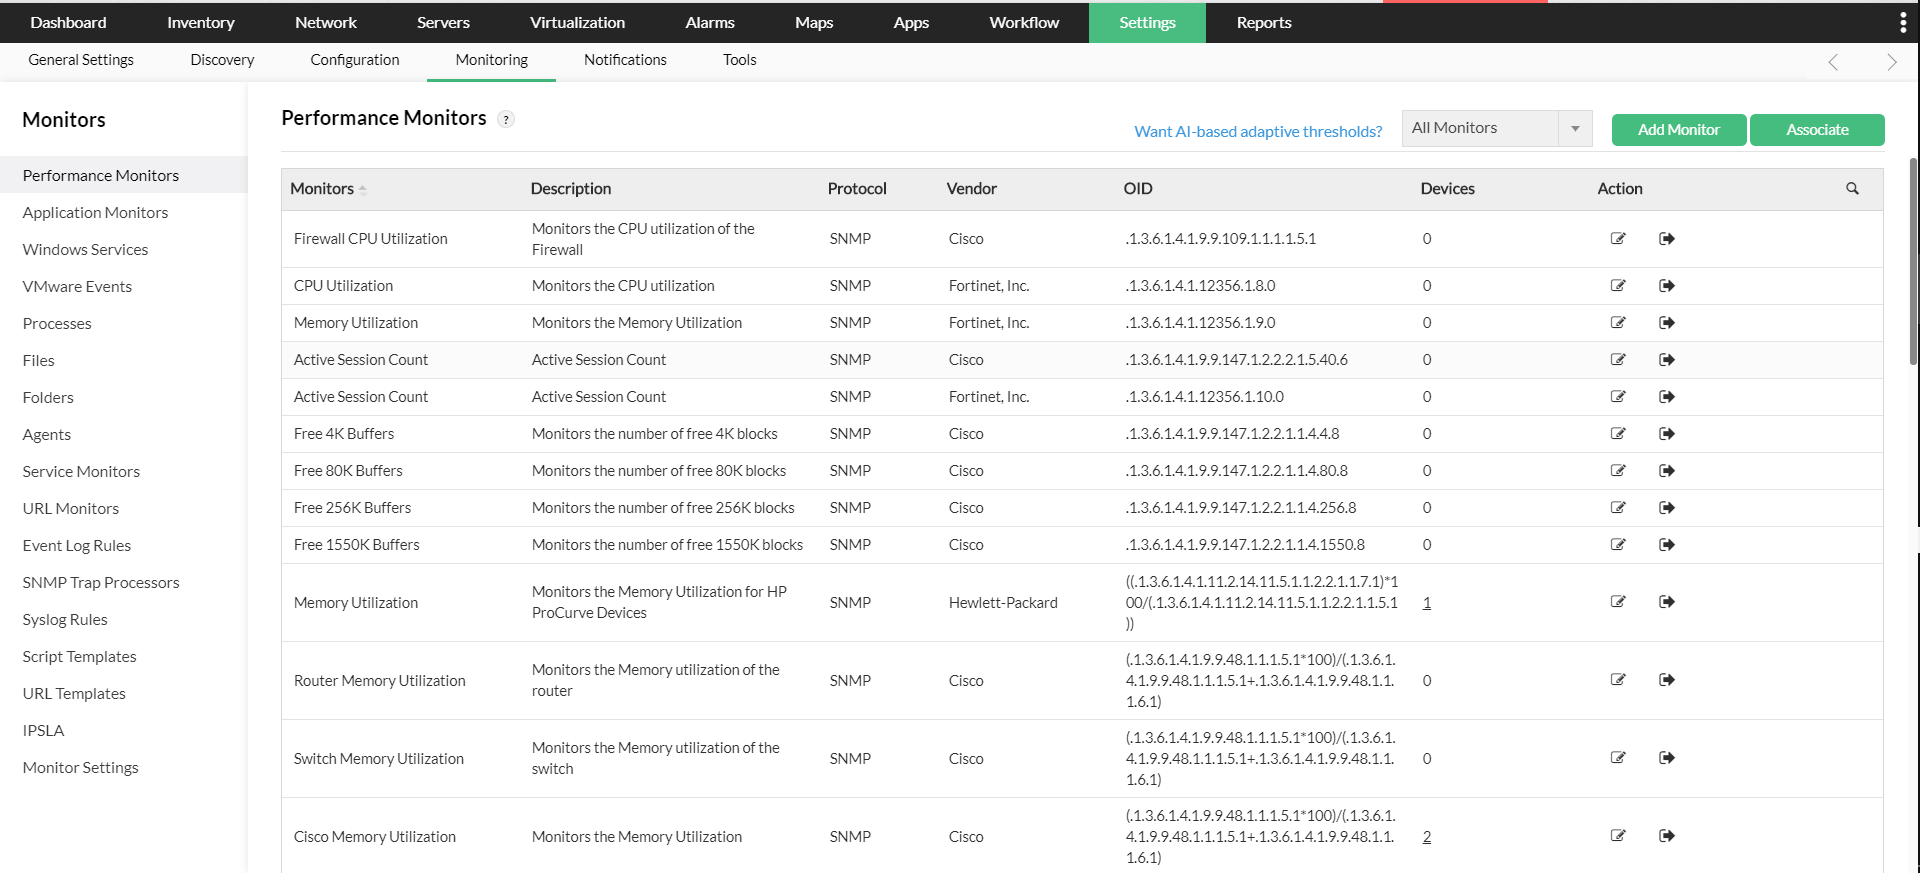Click help question mark beside Performance Monitors
1920x873 pixels.
tap(506, 120)
